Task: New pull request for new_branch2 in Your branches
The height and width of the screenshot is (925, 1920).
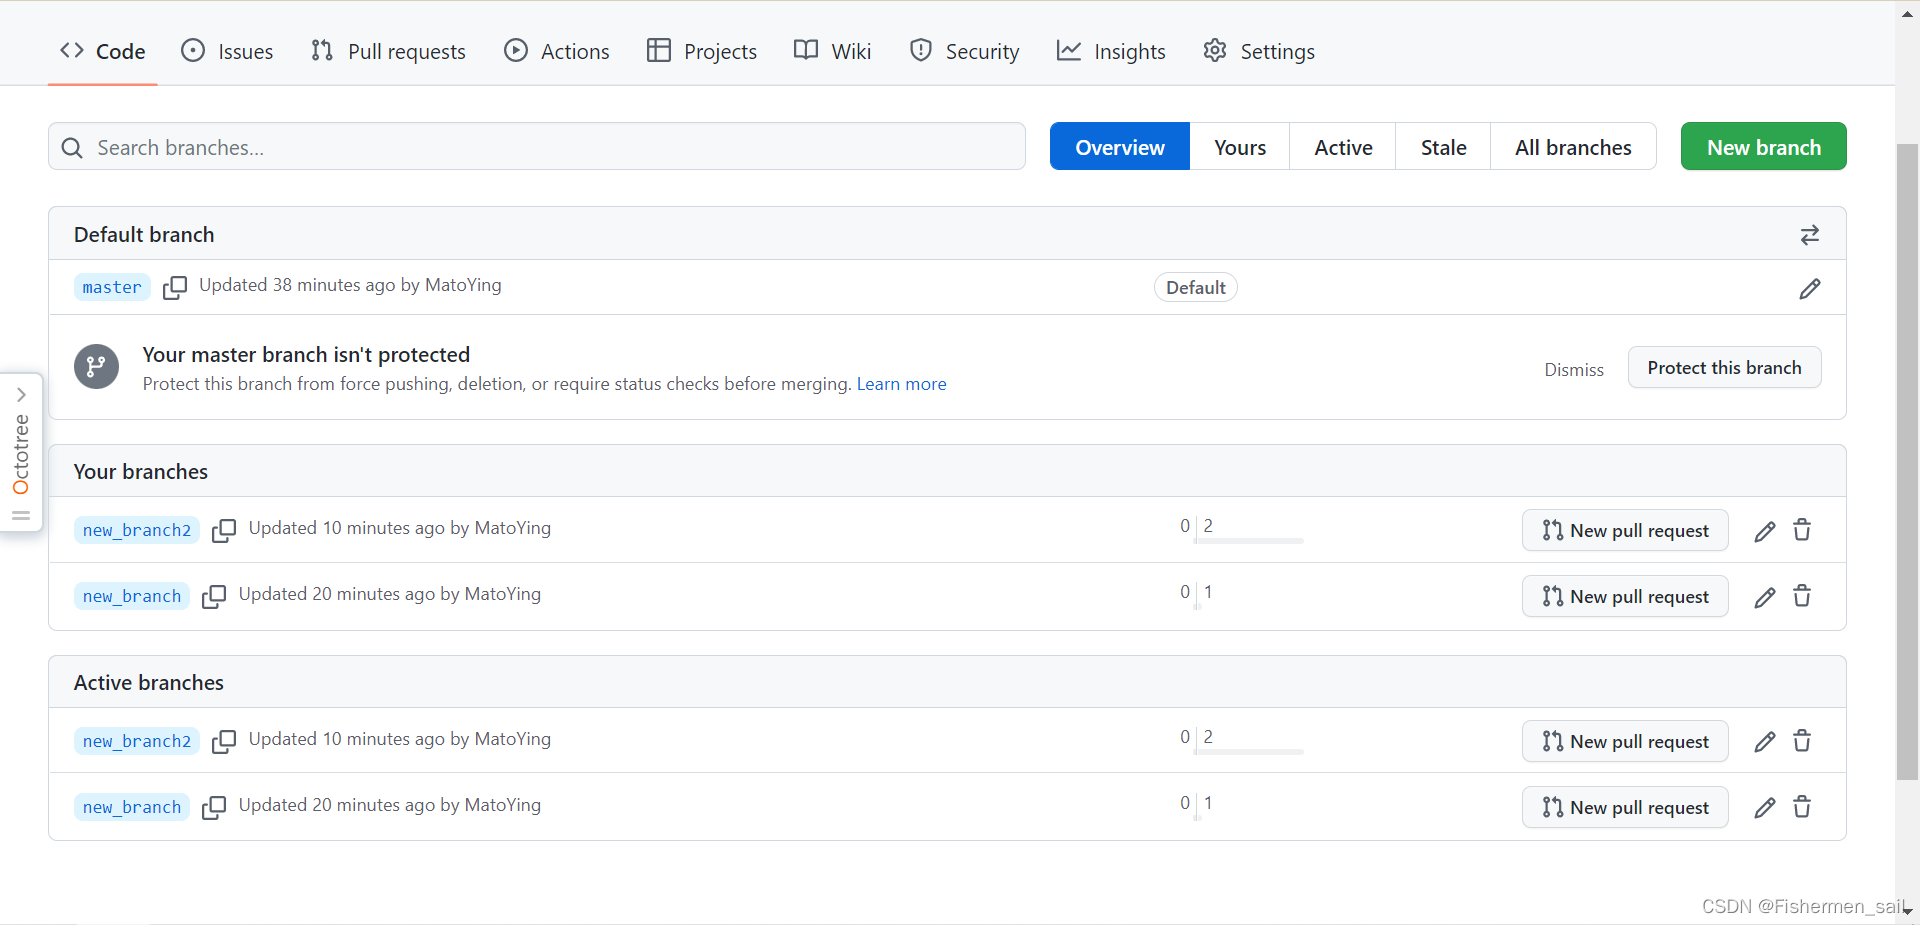Action: 1625,530
